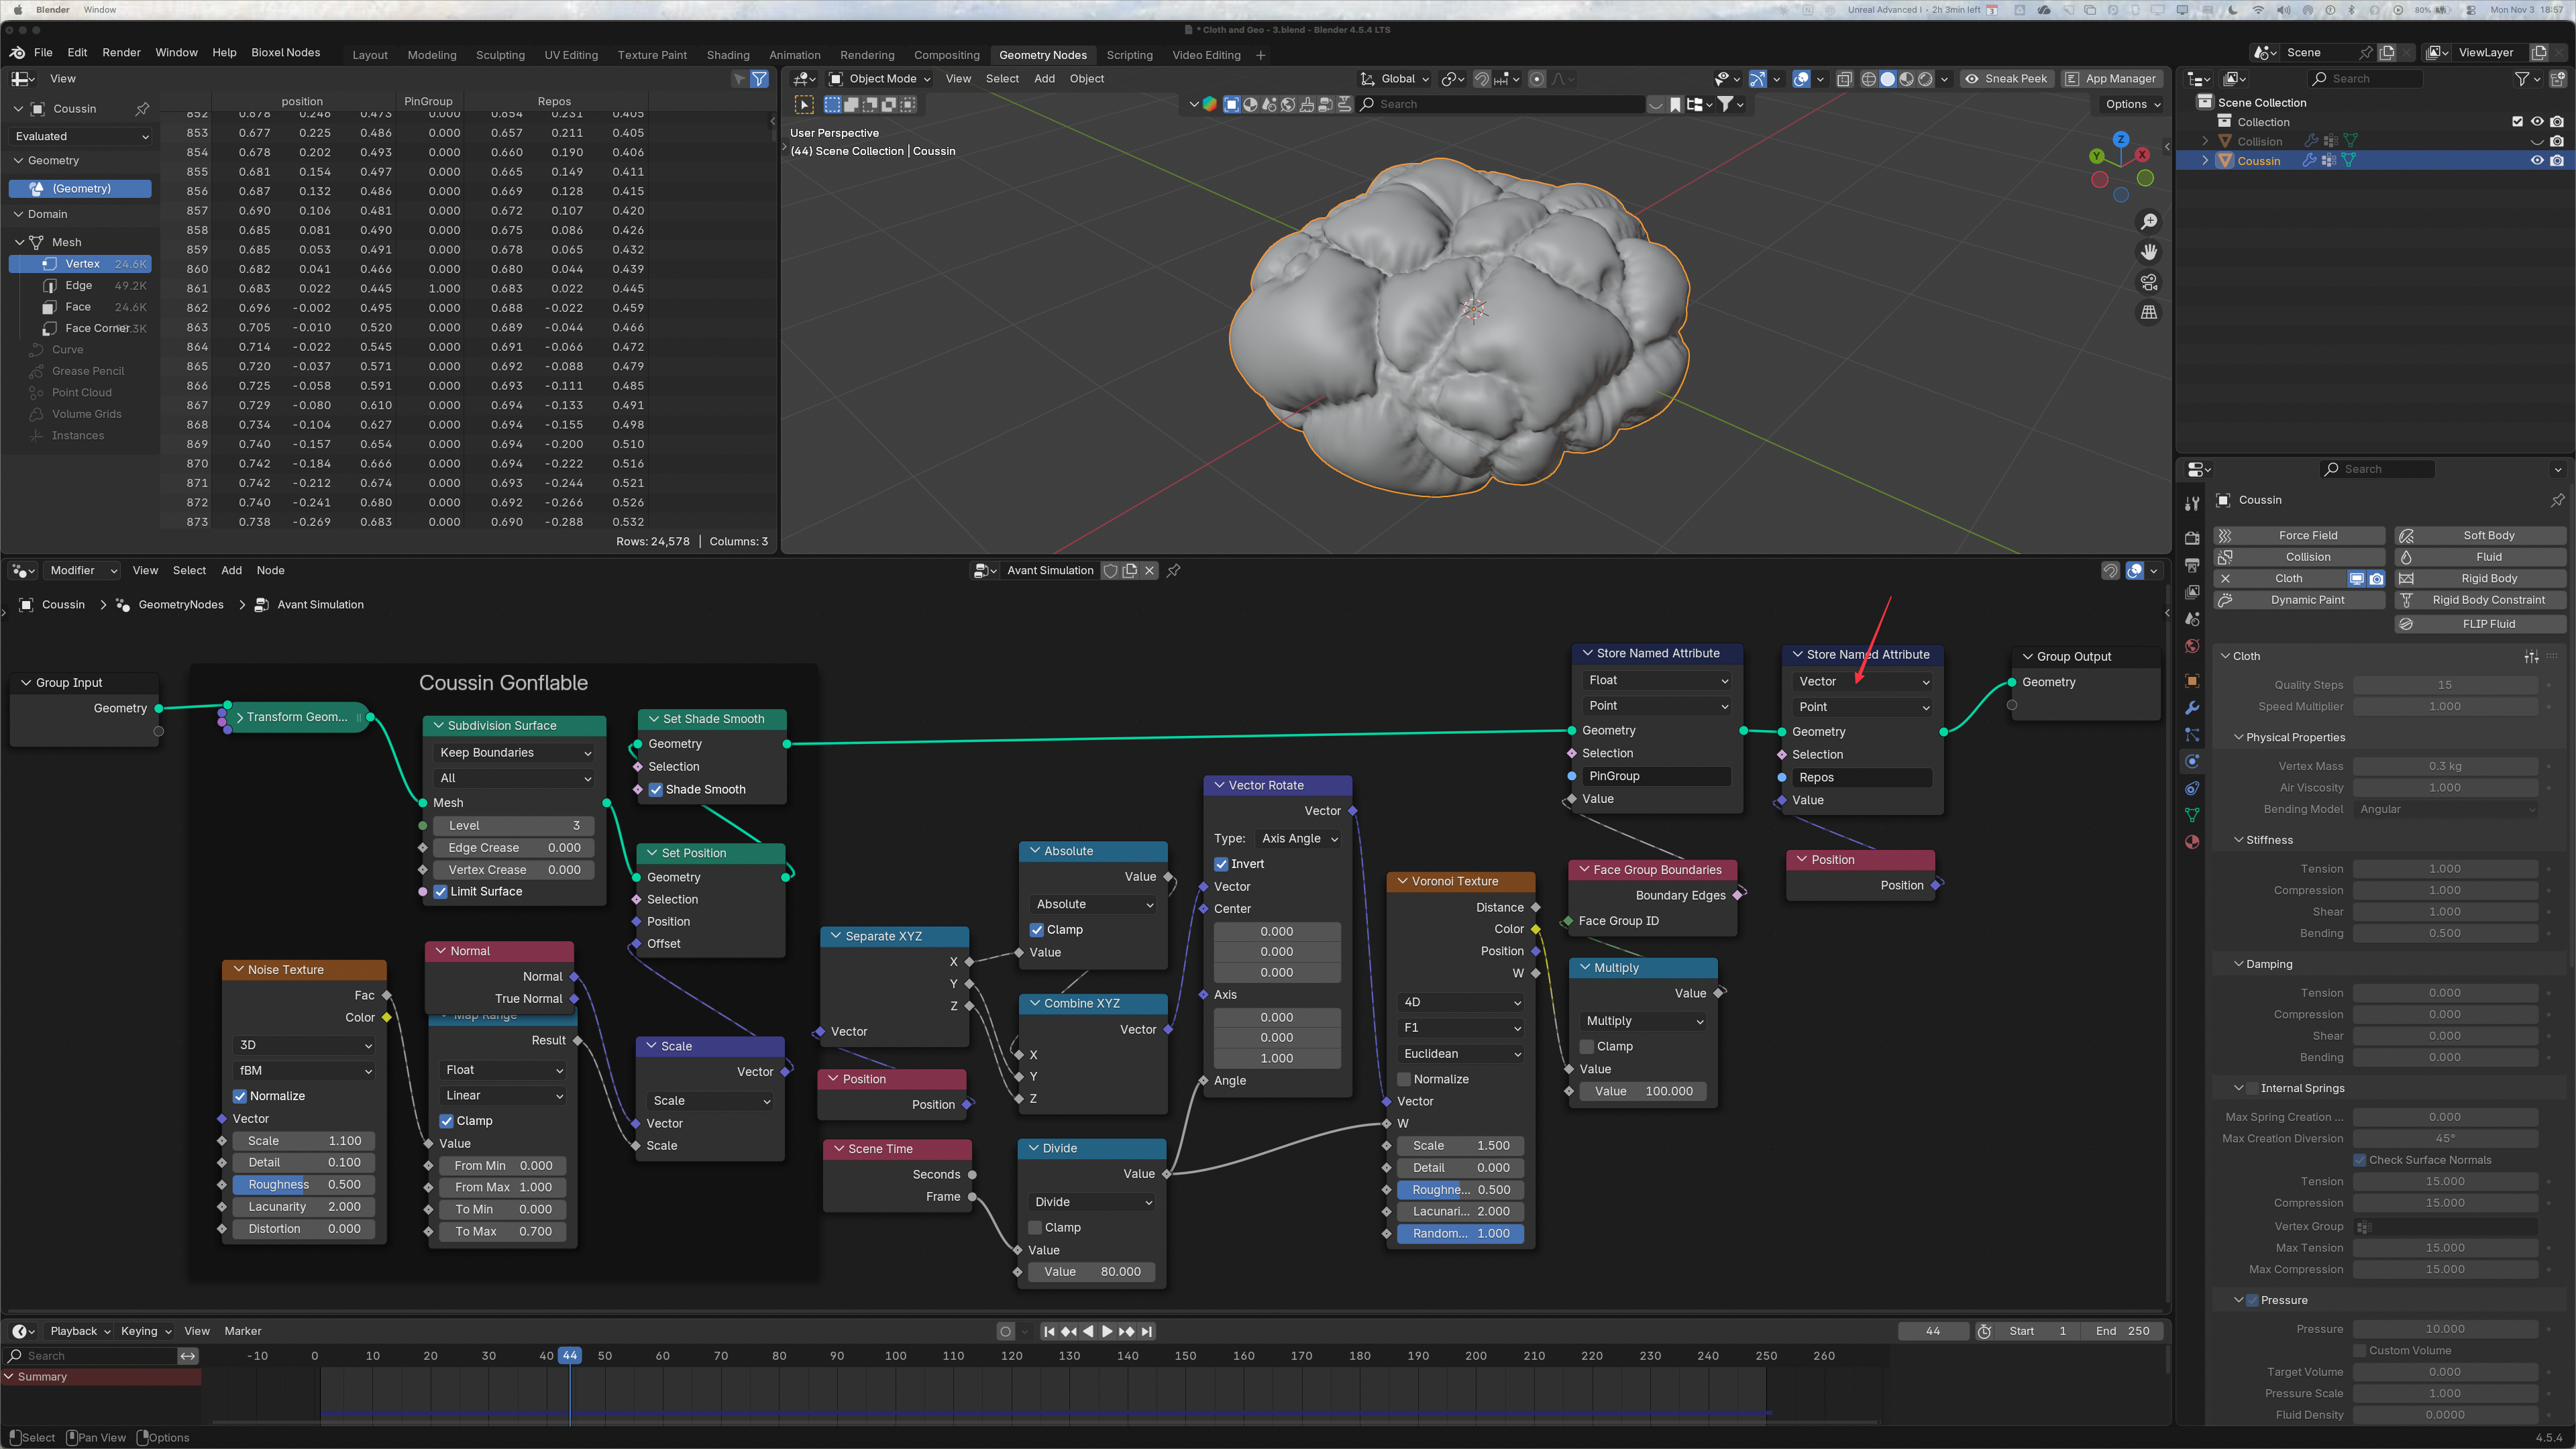Add Force Field physics
This screenshot has width=2576, height=1449.
[x=2299, y=536]
